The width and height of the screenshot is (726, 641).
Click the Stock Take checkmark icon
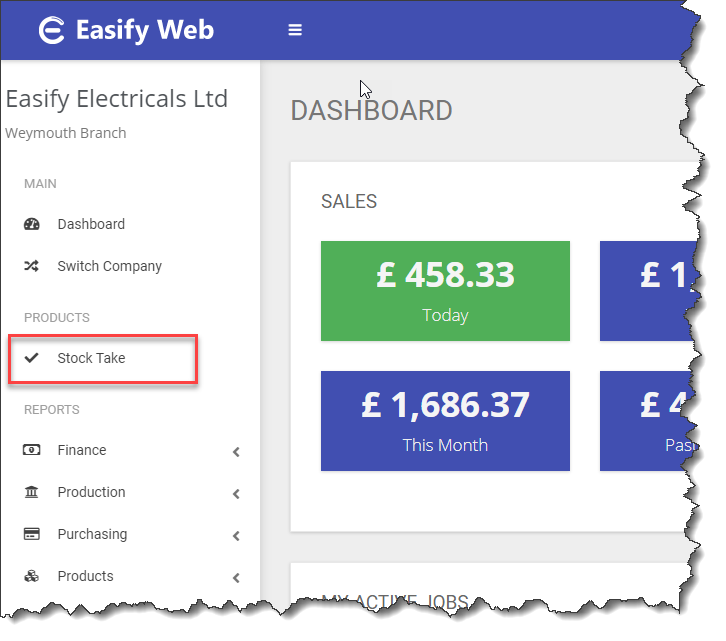[x=31, y=358]
